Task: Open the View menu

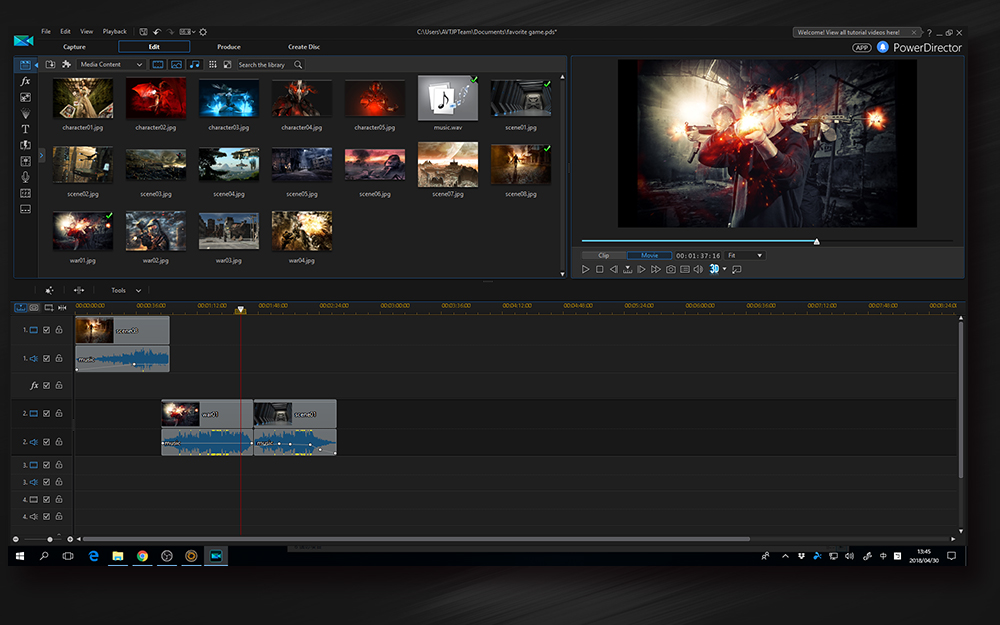Action: pos(86,31)
